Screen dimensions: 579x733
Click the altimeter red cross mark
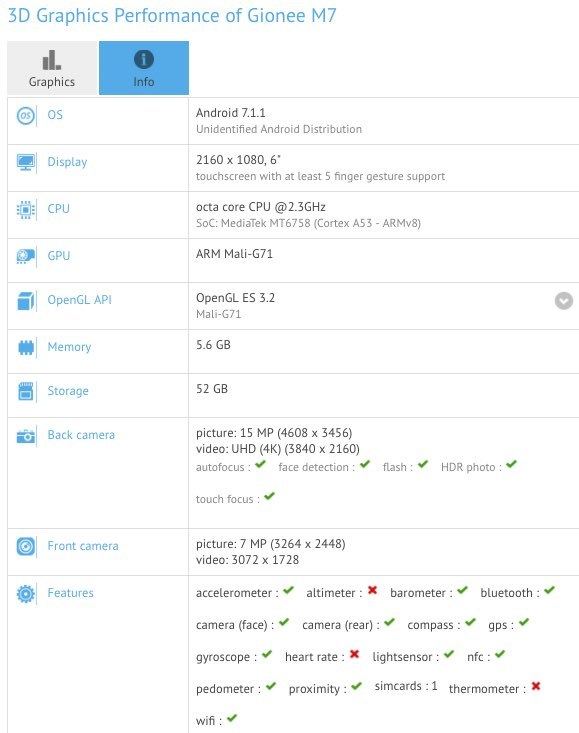pyautogui.click(x=372, y=590)
